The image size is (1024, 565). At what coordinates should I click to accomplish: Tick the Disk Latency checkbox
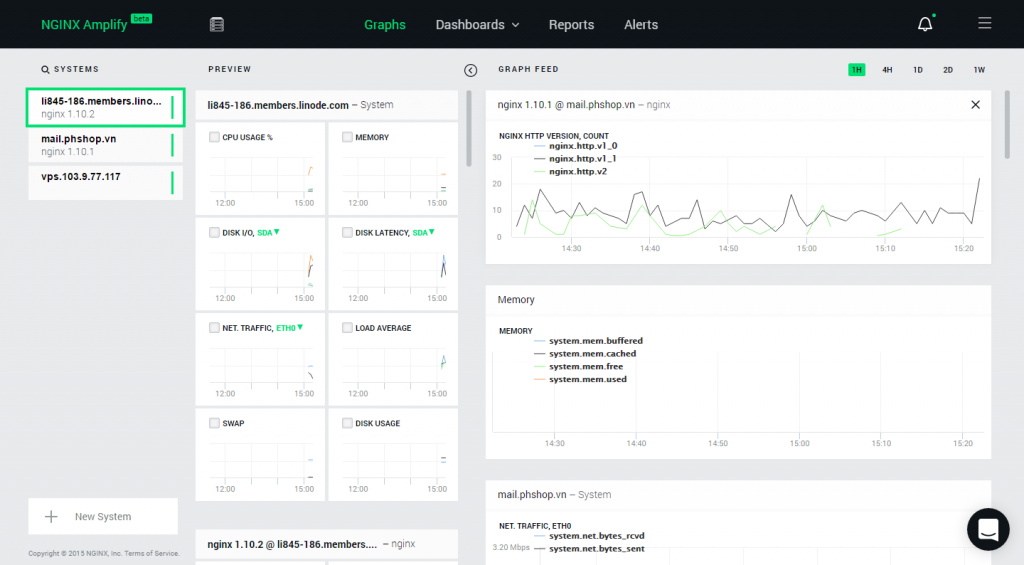point(347,233)
